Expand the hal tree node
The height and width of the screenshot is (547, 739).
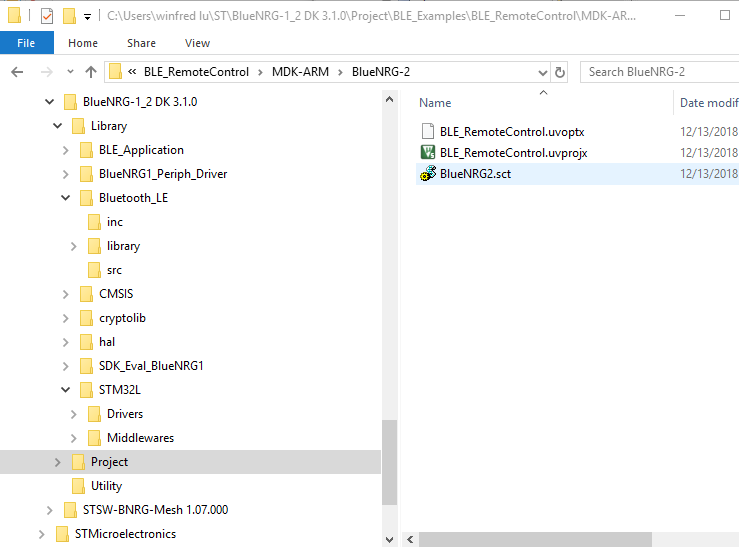[x=66, y=343]
